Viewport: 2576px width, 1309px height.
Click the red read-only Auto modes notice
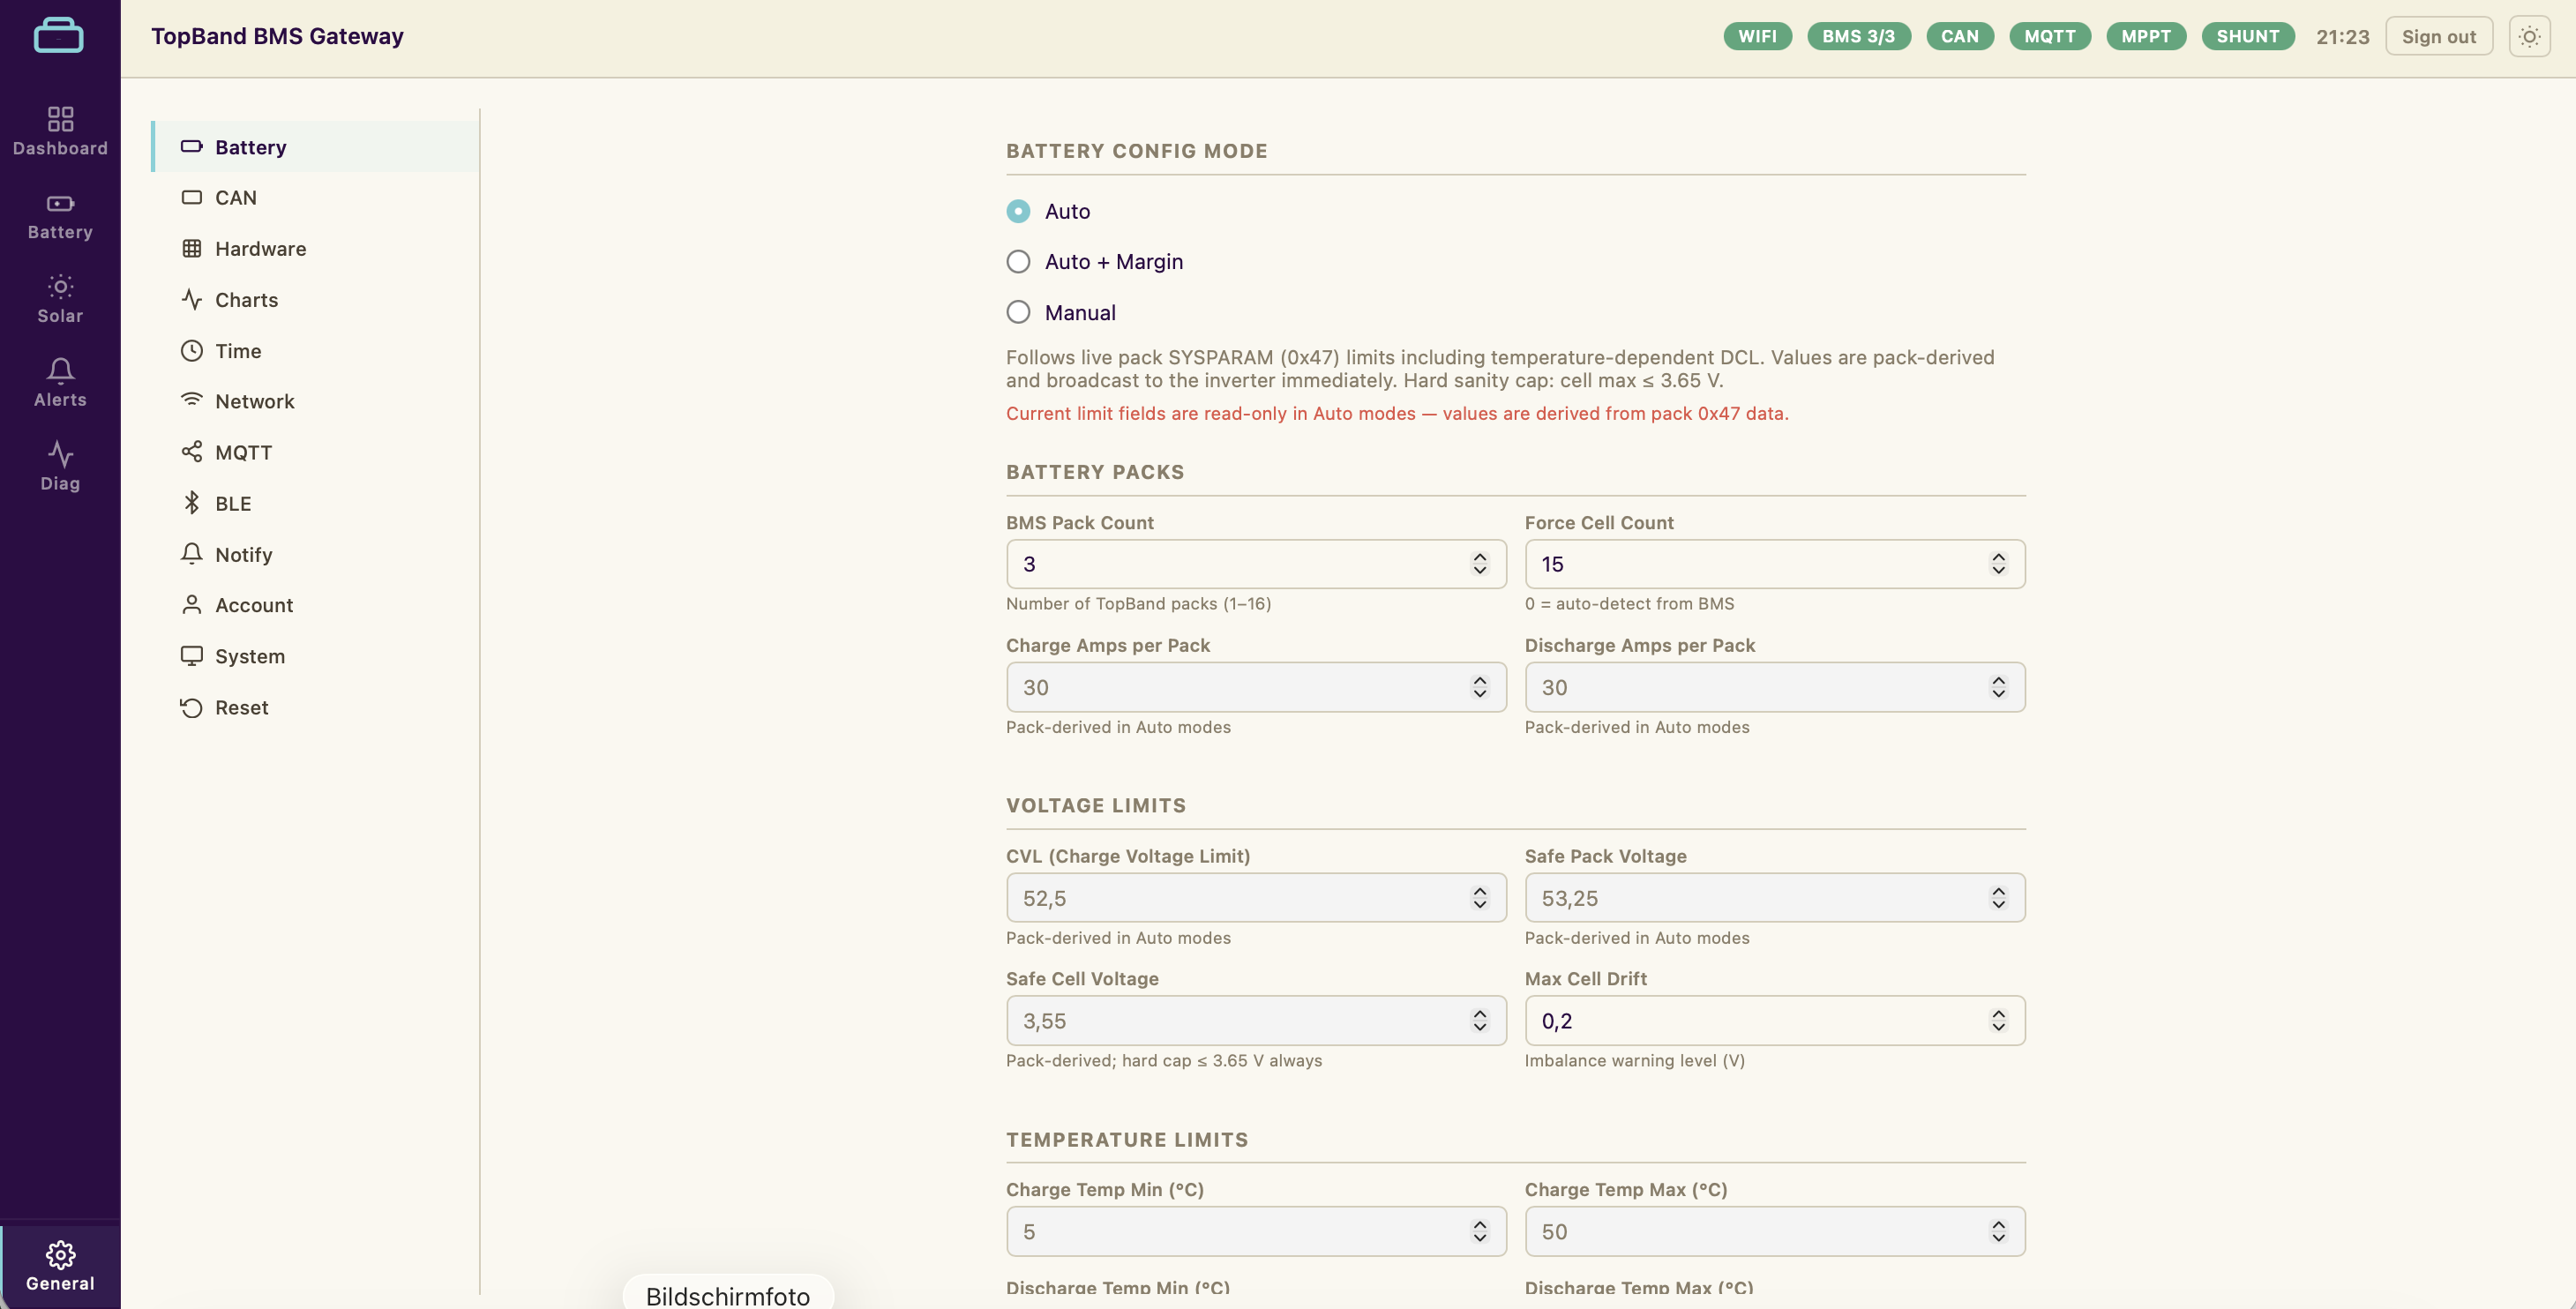(1397, 414)
